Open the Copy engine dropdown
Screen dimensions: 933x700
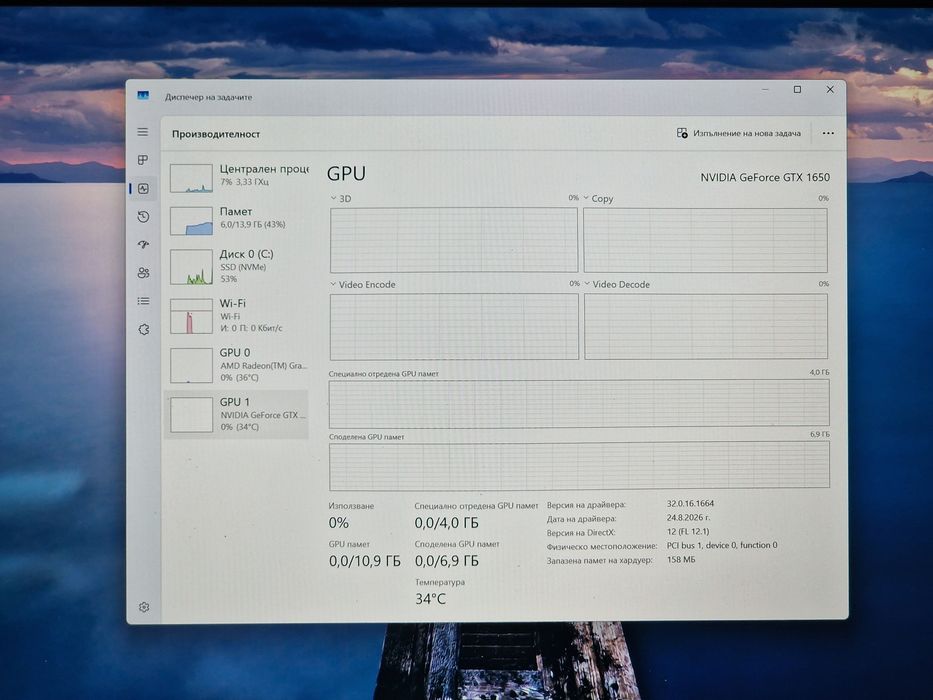586,198
